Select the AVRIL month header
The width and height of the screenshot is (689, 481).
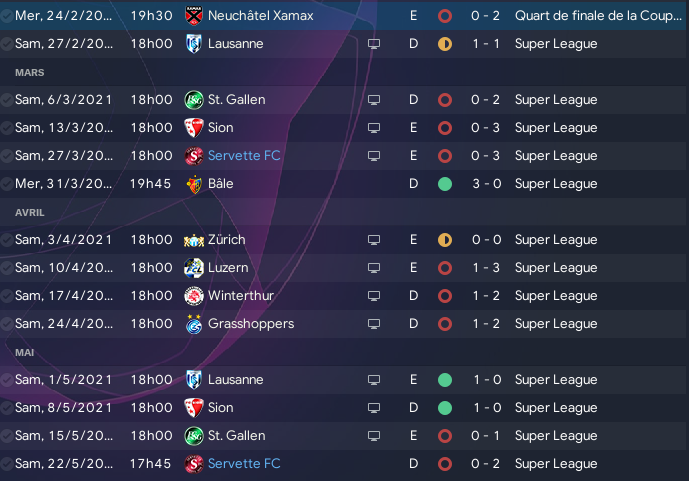tap(29, 213)
